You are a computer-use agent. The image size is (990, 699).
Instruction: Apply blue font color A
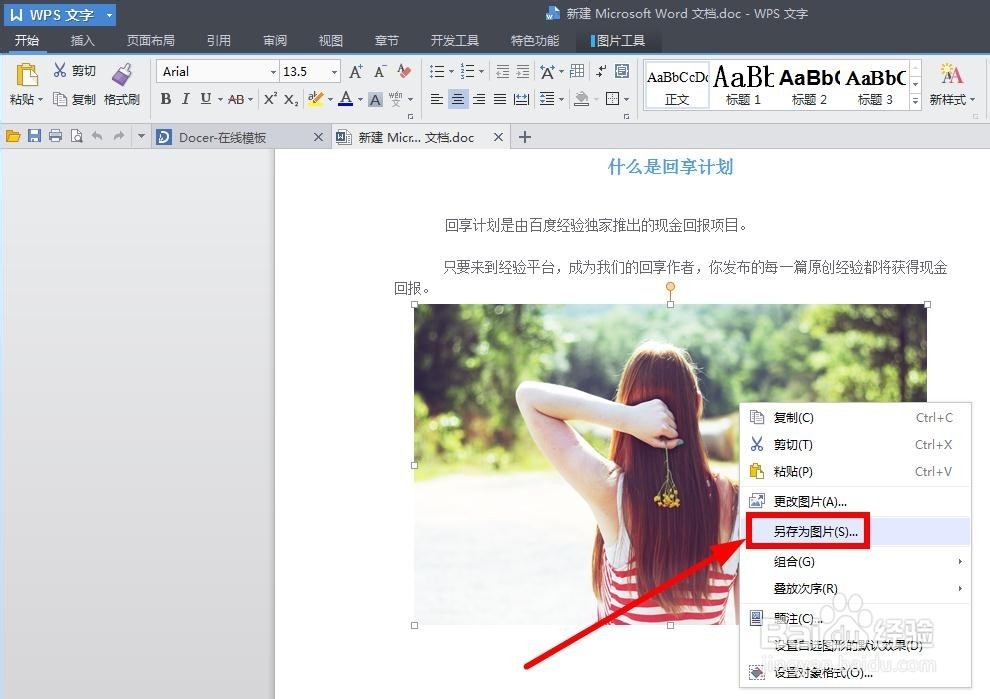pos(345,99)
